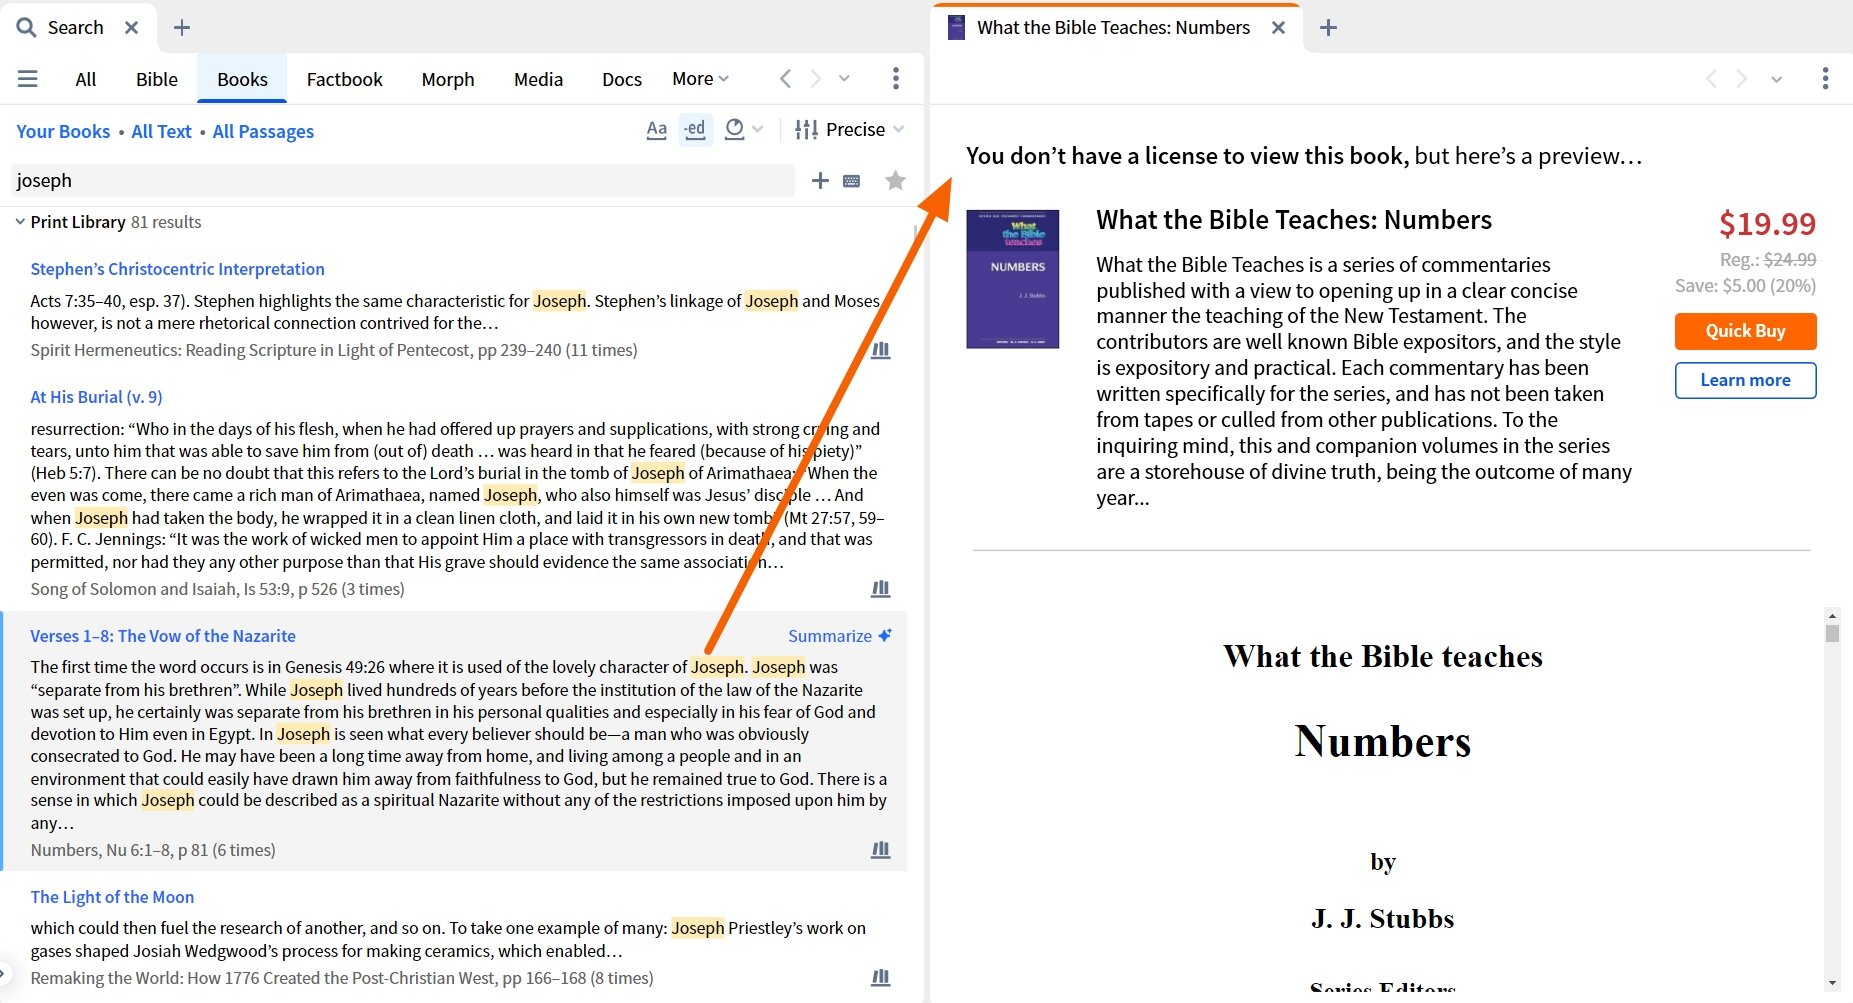Click the Numbers book cover thumbnail
The width and height of the screenshot is (1853, 1003).
(x=1012, y=279)
